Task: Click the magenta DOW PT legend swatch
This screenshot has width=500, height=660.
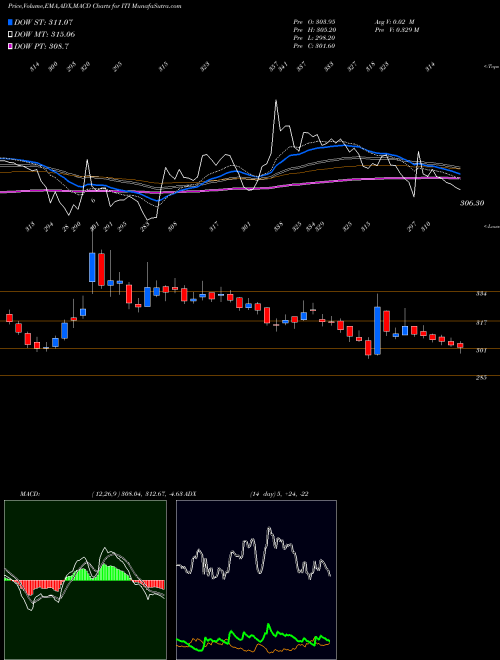Action: [x=10, y=46]
